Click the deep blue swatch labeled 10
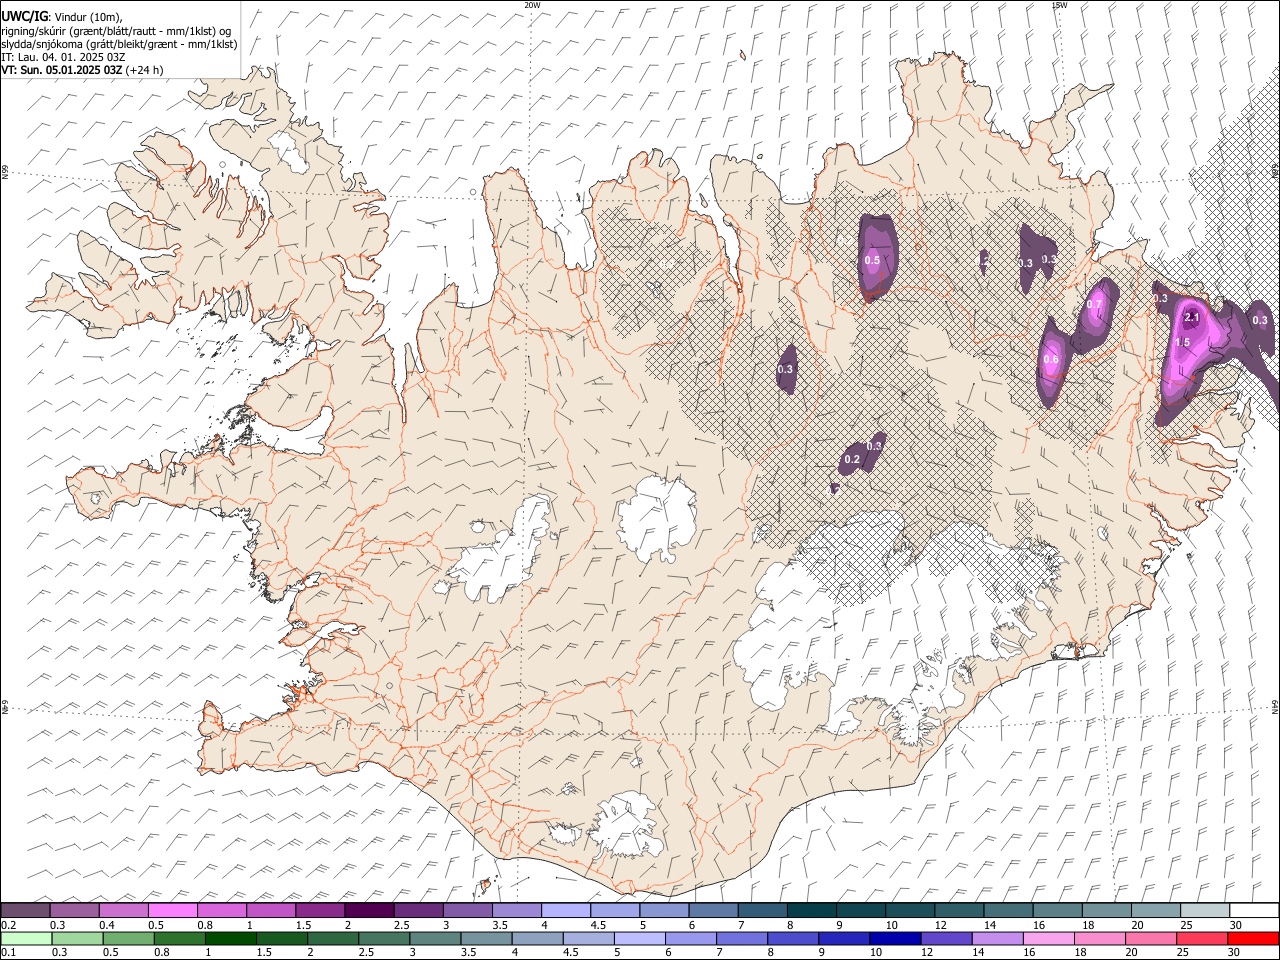The image size is (1280, 960). tap(894, 938)
